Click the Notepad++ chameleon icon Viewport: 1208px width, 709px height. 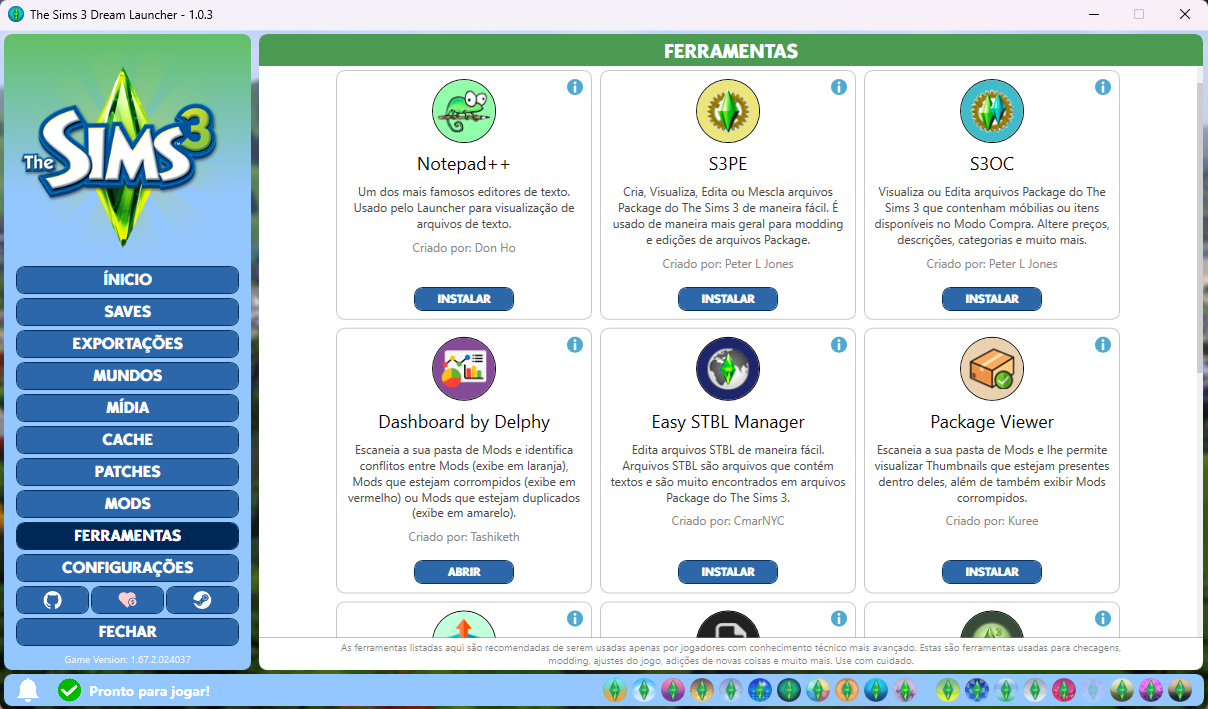[x=464, y=111]
